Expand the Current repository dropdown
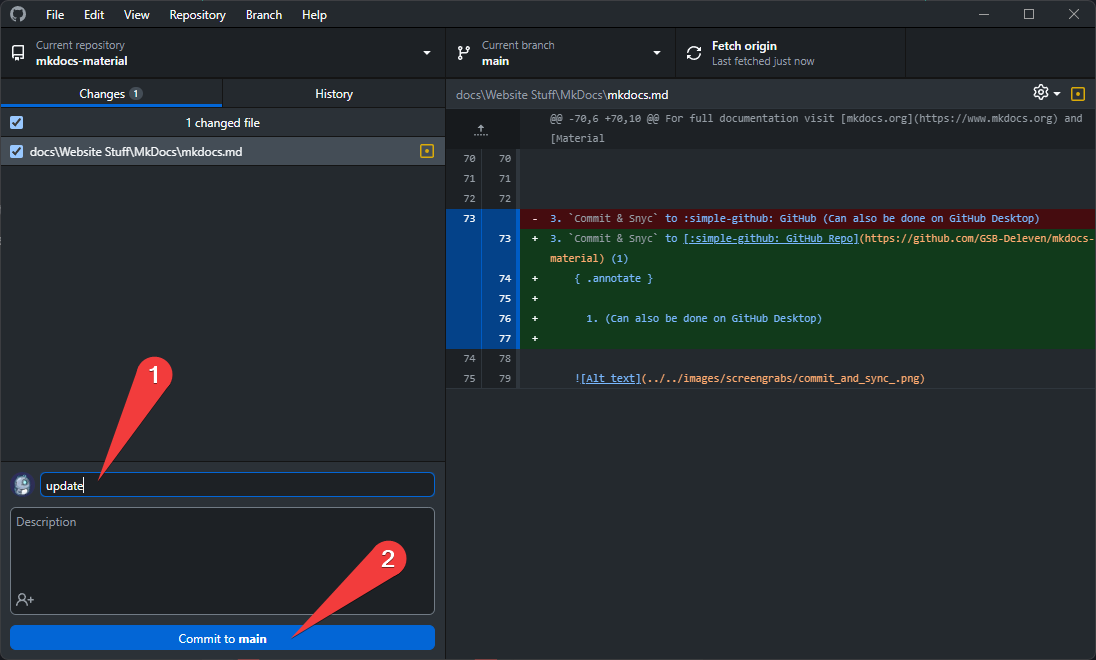This screenshot has height=660, width=1096. tap(426, 53)
